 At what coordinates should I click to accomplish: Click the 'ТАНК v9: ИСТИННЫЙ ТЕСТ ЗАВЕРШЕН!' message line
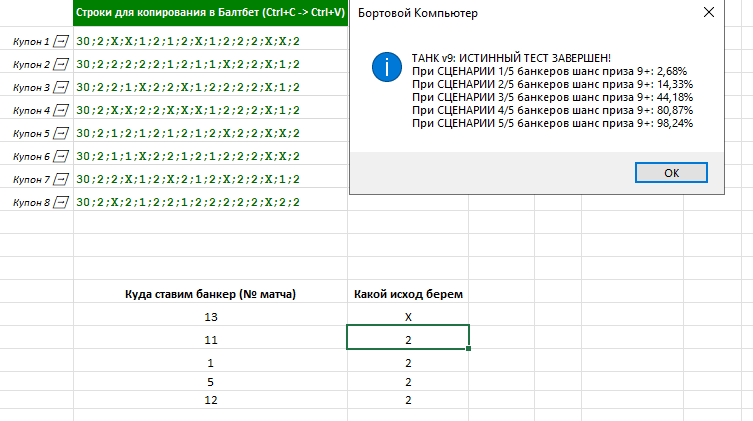(x=511, y=58)
